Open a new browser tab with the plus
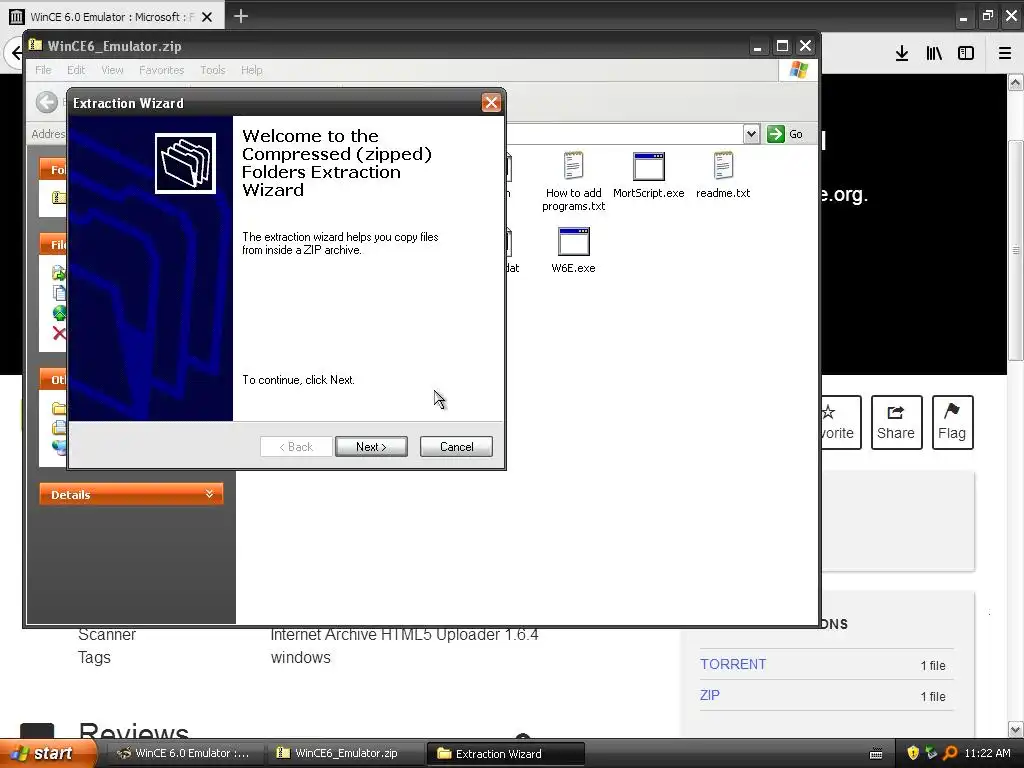This screenshot has width=1024, height=768. coord(241,16)
